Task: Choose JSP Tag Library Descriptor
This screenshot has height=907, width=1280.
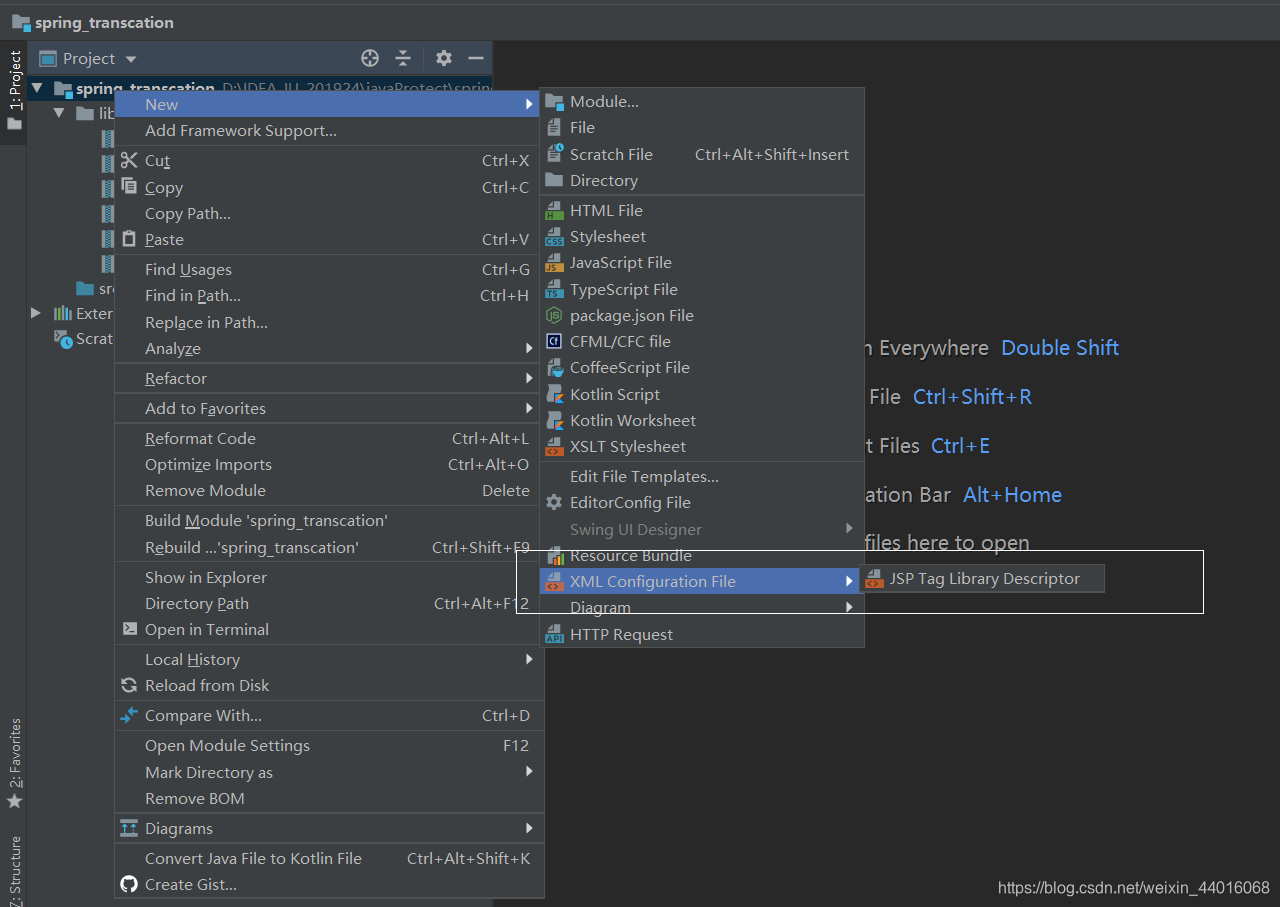Action: [983, 578]
